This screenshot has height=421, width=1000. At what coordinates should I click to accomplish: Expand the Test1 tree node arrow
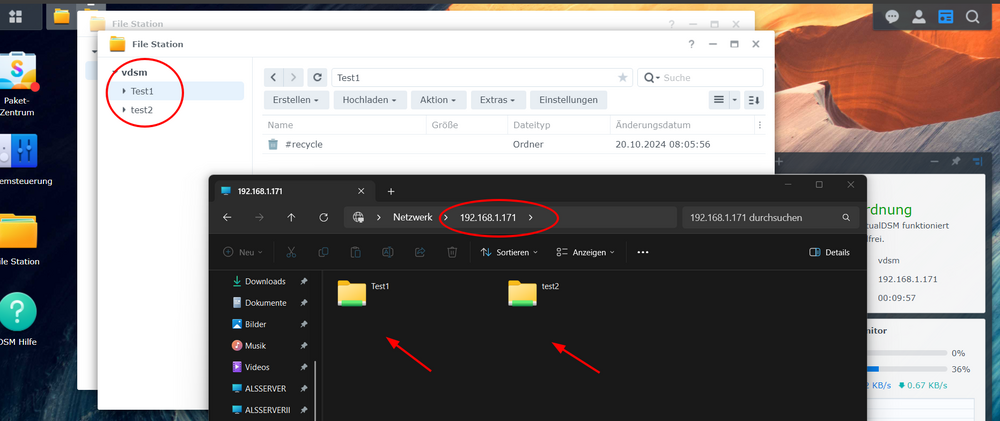coord(124,91)
